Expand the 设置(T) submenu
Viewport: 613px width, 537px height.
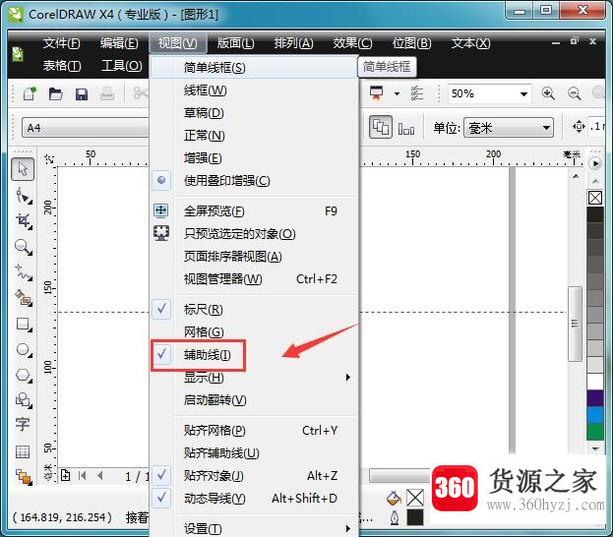[x=254, y=528]
